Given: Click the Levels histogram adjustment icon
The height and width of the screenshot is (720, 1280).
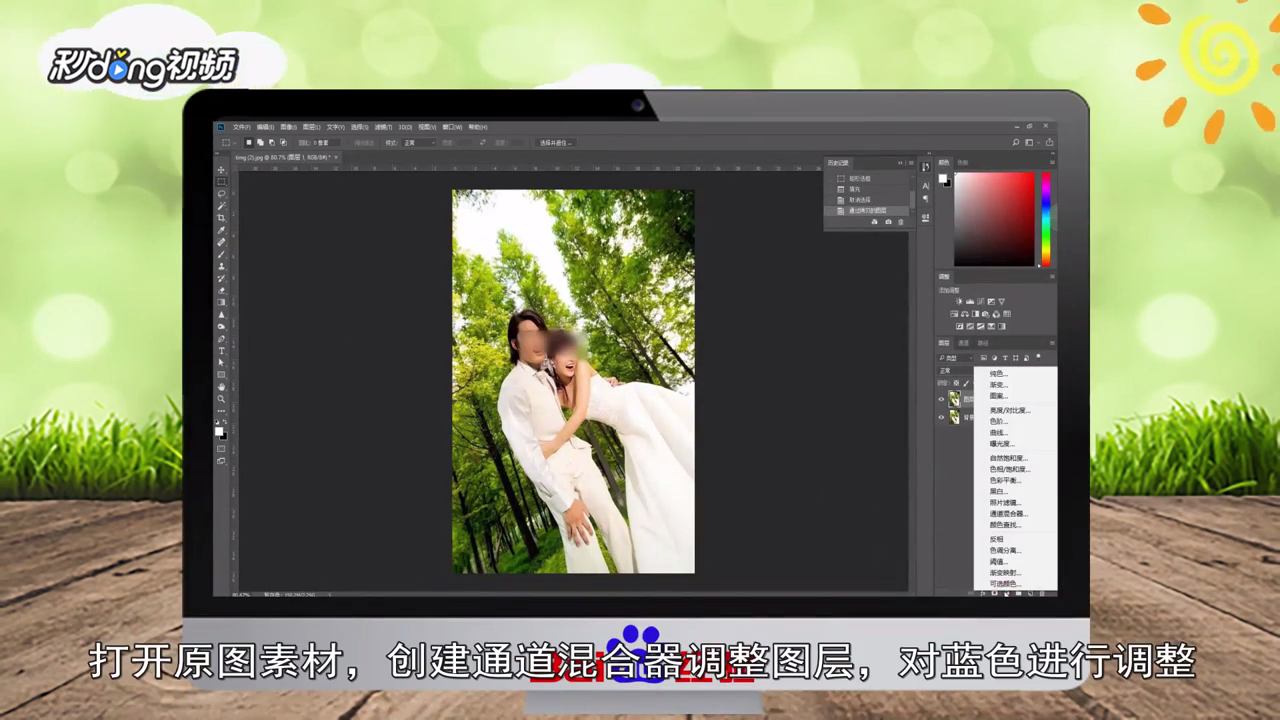Looking at the screenshot, I should pyautogui.click(x=970, y=301).
